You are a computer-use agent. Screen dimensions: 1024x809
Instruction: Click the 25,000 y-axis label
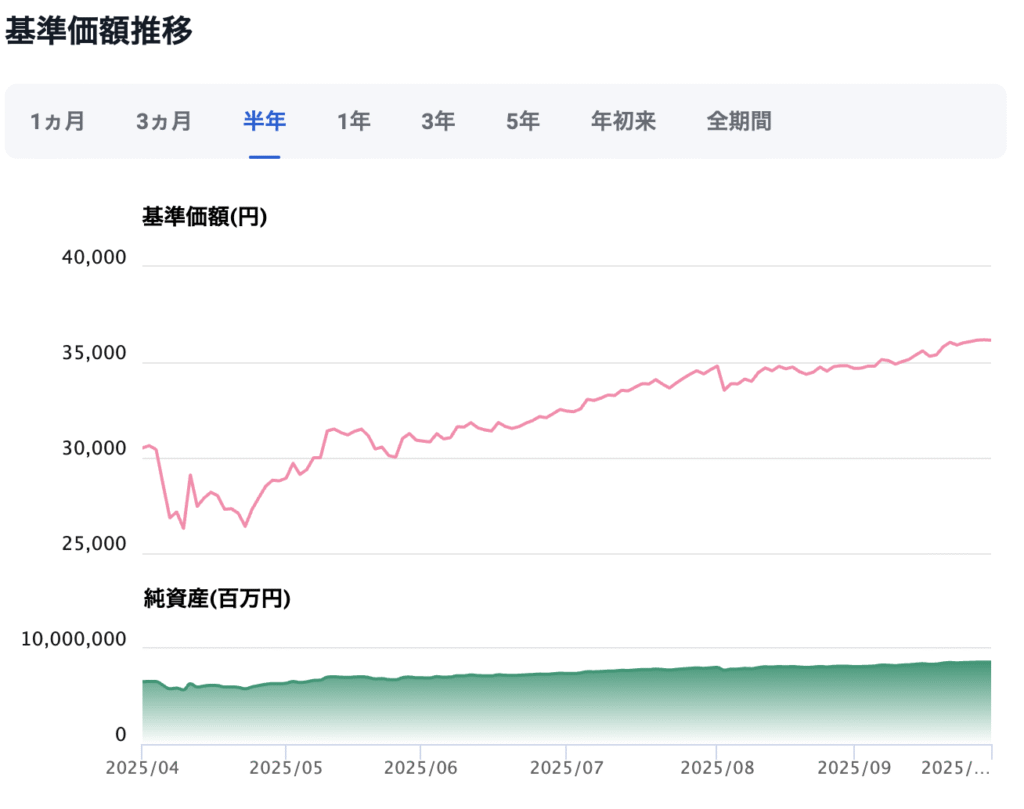click(94, 545)
